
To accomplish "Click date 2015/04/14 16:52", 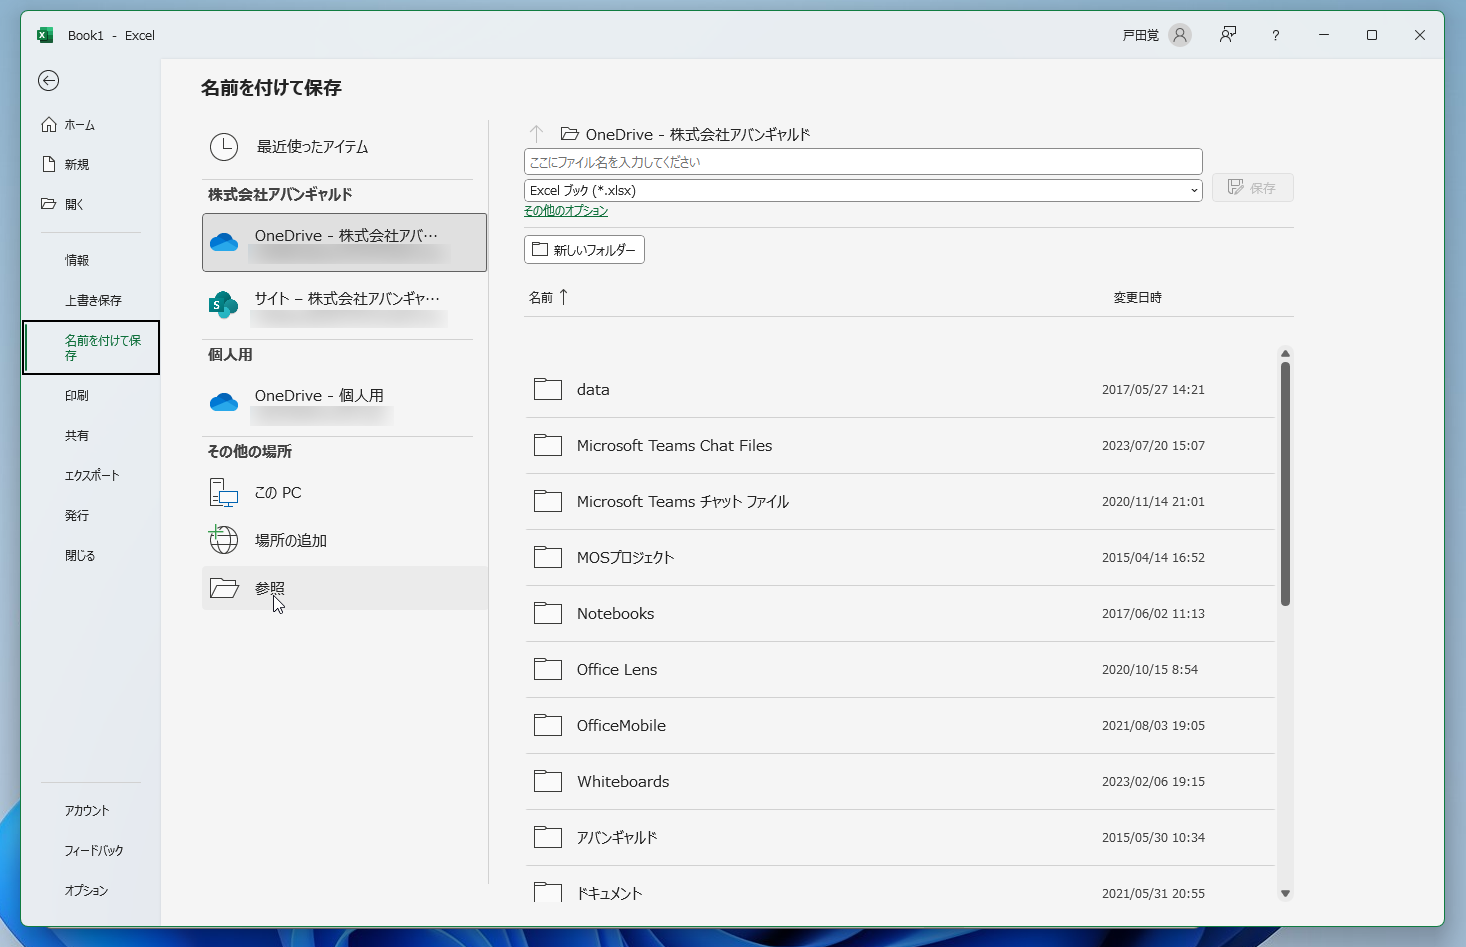I will click(x=1153, y=558).
